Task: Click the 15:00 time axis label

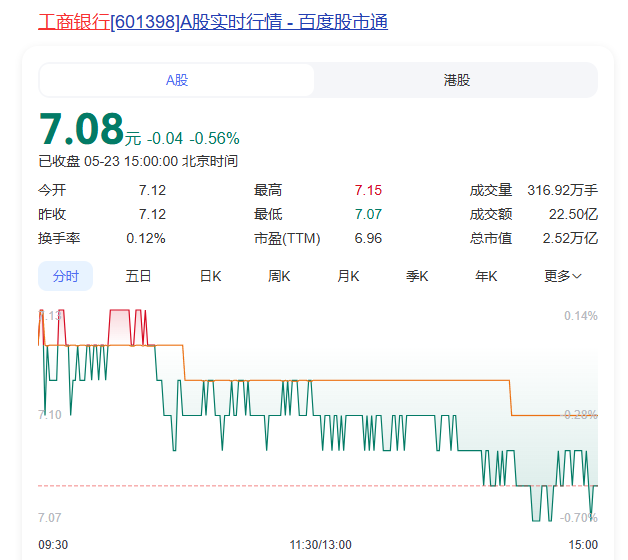Action: point(583,545)
